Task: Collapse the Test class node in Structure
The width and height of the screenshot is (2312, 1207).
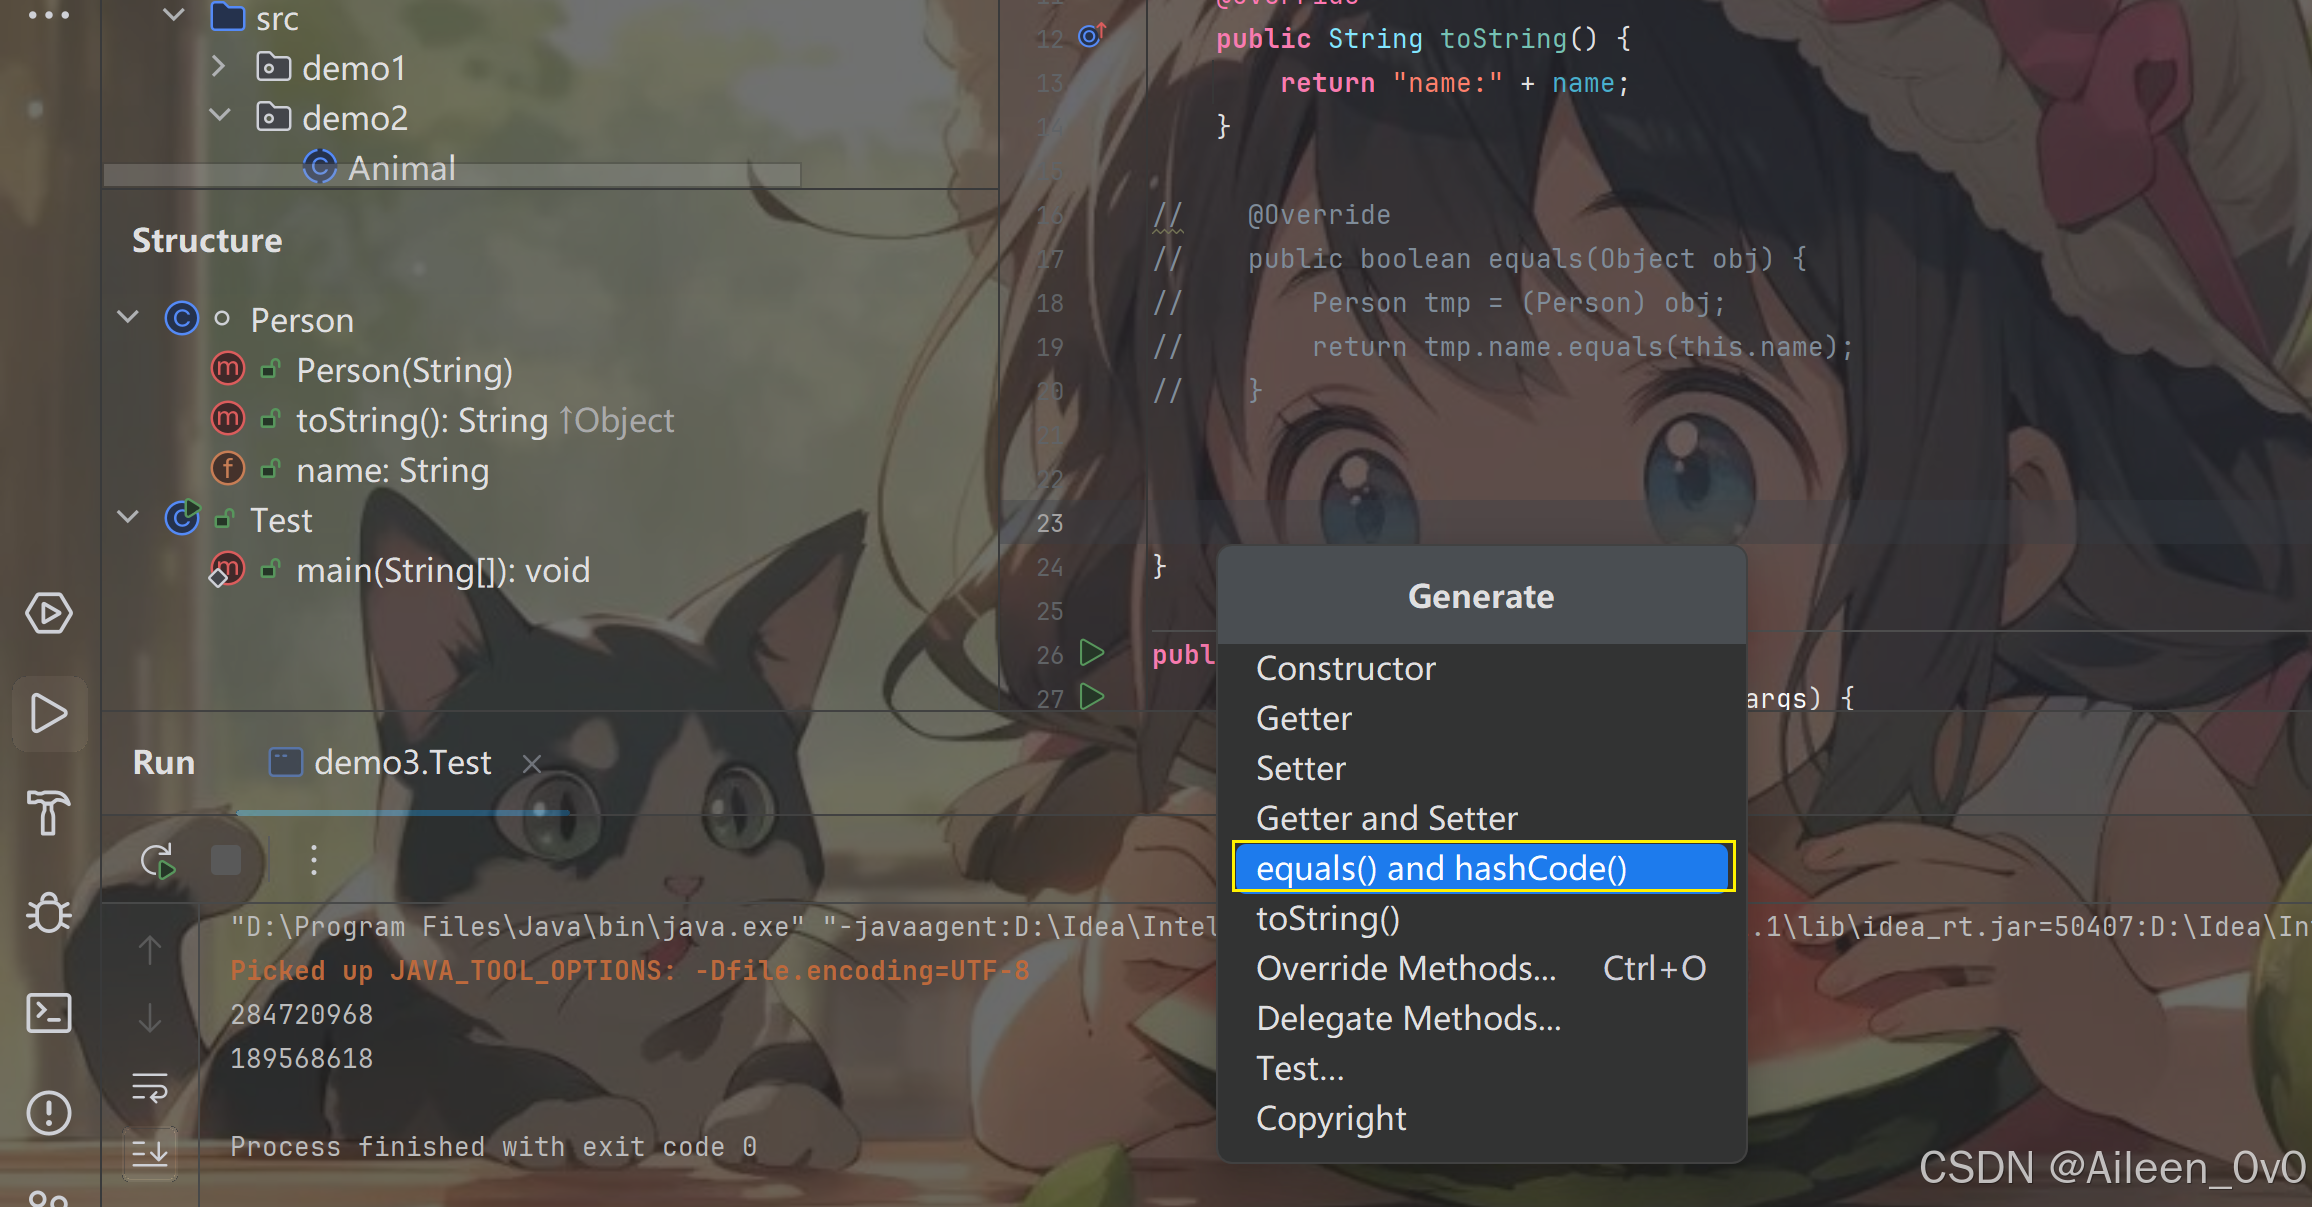Action: click(x=128, y=518)
